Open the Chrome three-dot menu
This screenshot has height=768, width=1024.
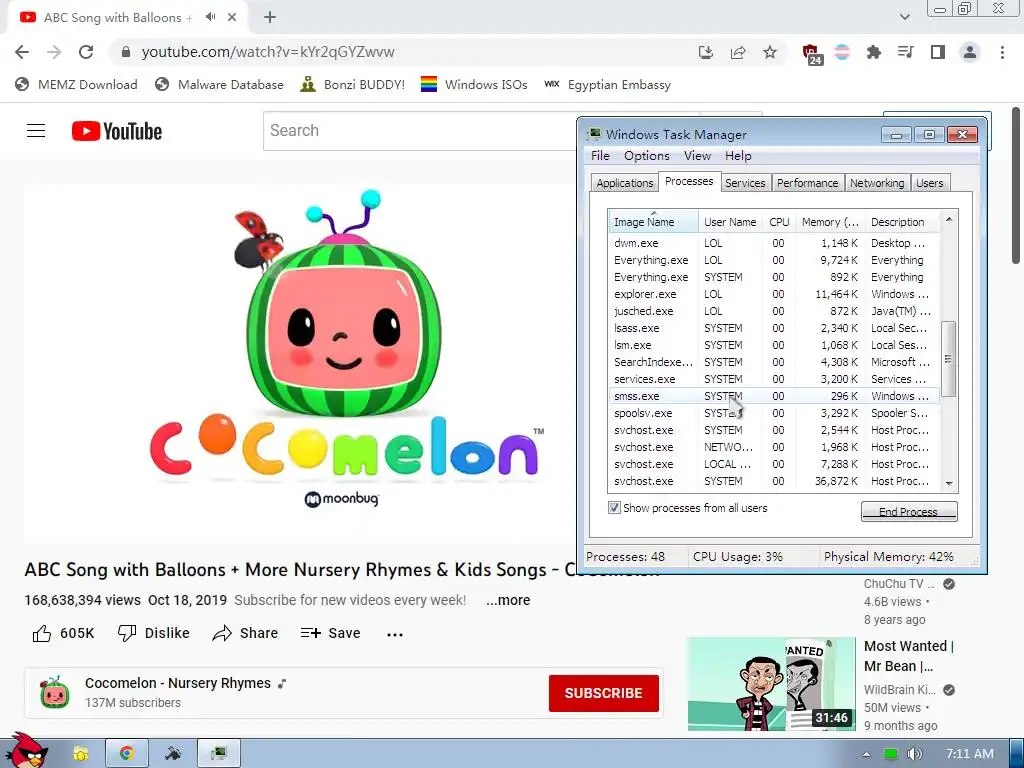(1002, 52)
